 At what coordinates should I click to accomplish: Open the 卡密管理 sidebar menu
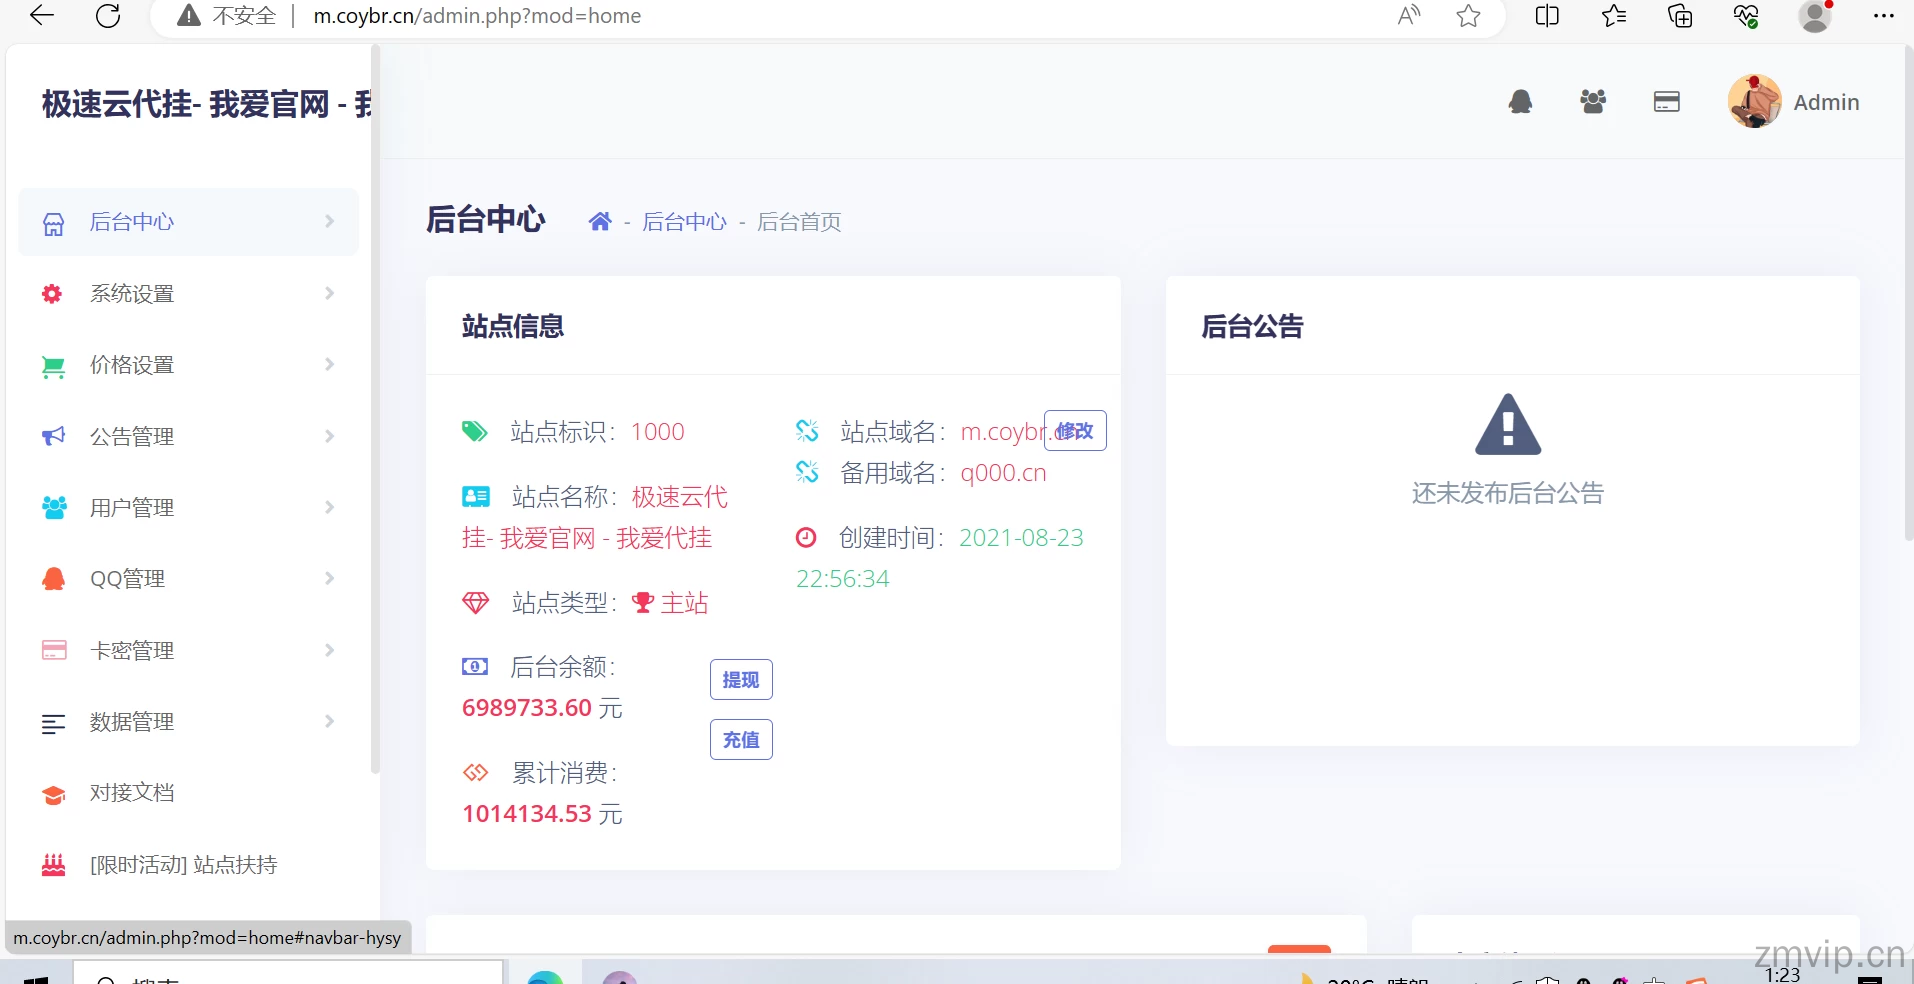point(188,650)
